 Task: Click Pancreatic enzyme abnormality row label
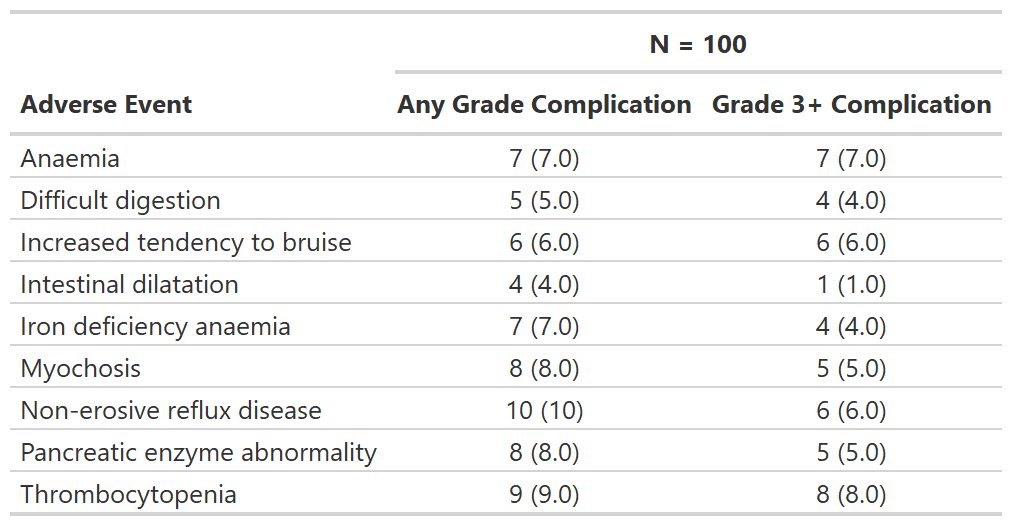click(x=198, y=452)
